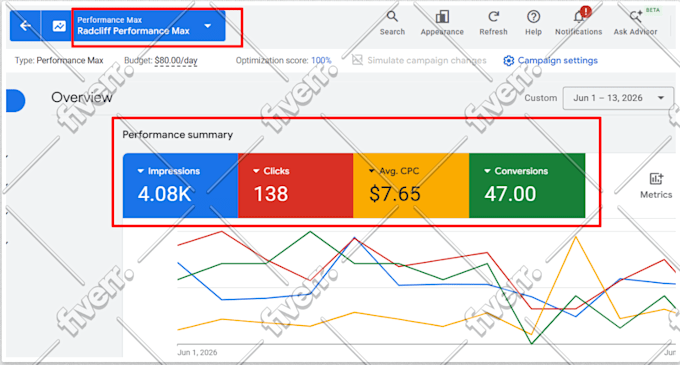Image resolution: width=680 pixels, height=365 pixels.
Task: Select the red 138 Clicks card
Action: (295, 186)
